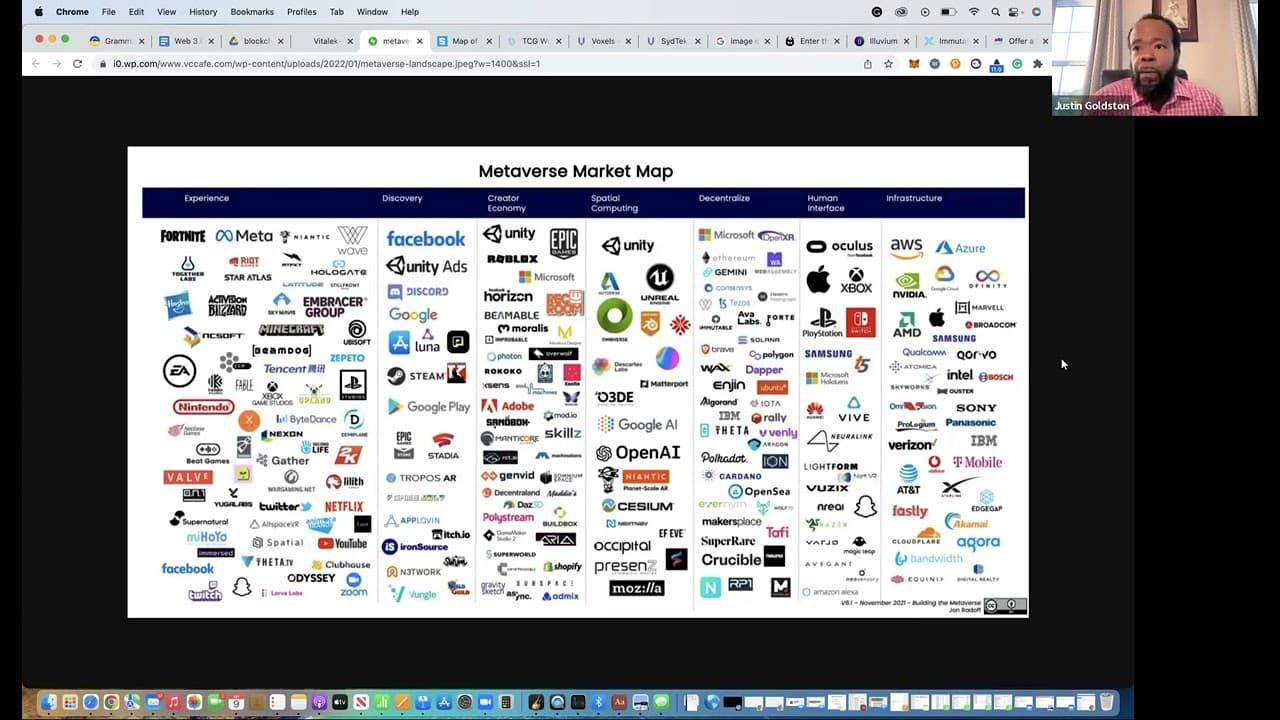Screen dimensions: 1280x720
Task: Open the Help menu
Action: point(410,12)
